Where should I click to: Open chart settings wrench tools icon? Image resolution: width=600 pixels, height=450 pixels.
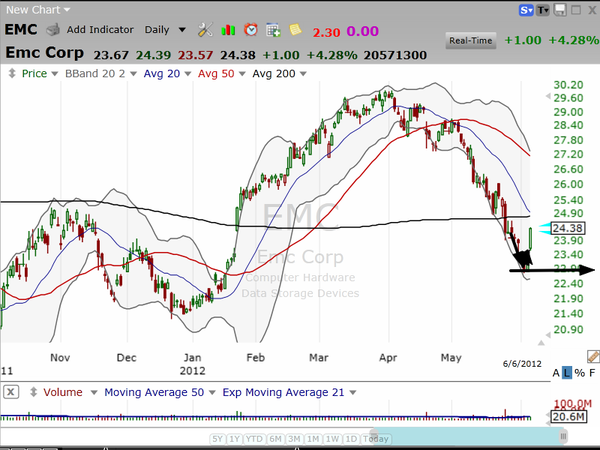coord(205,29)
